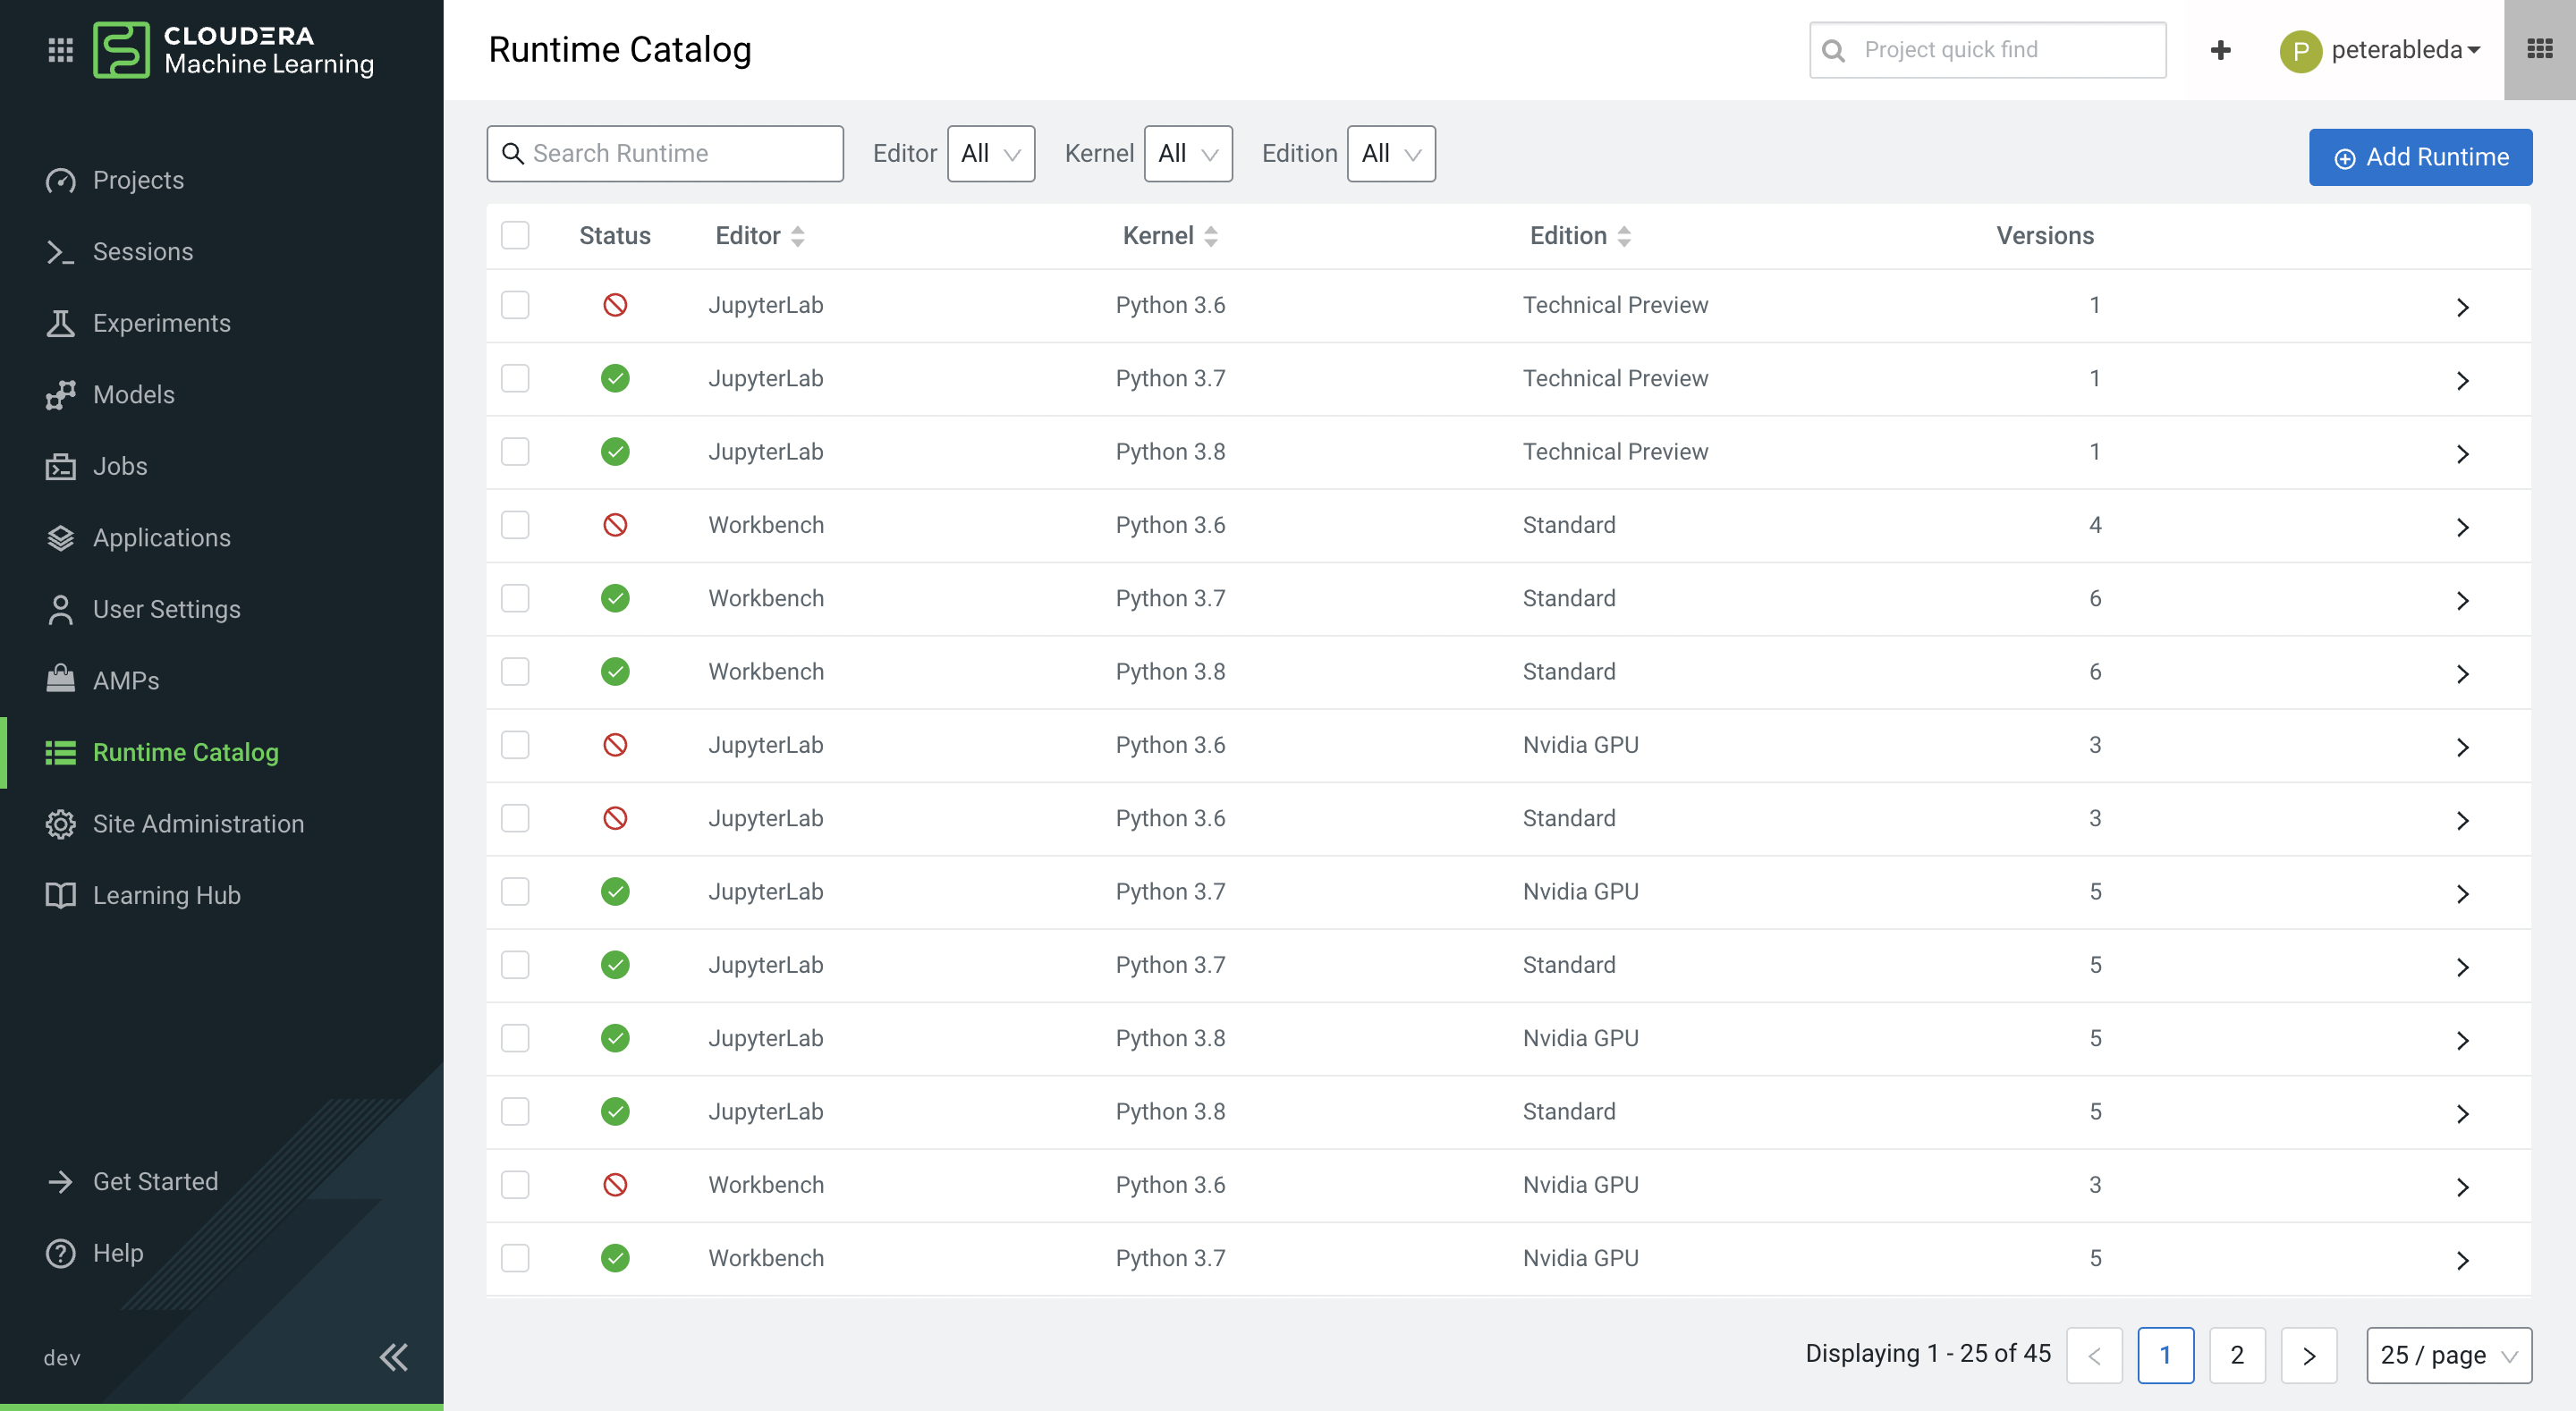Open the Editor filter dropdown

(x=990, y=153)
